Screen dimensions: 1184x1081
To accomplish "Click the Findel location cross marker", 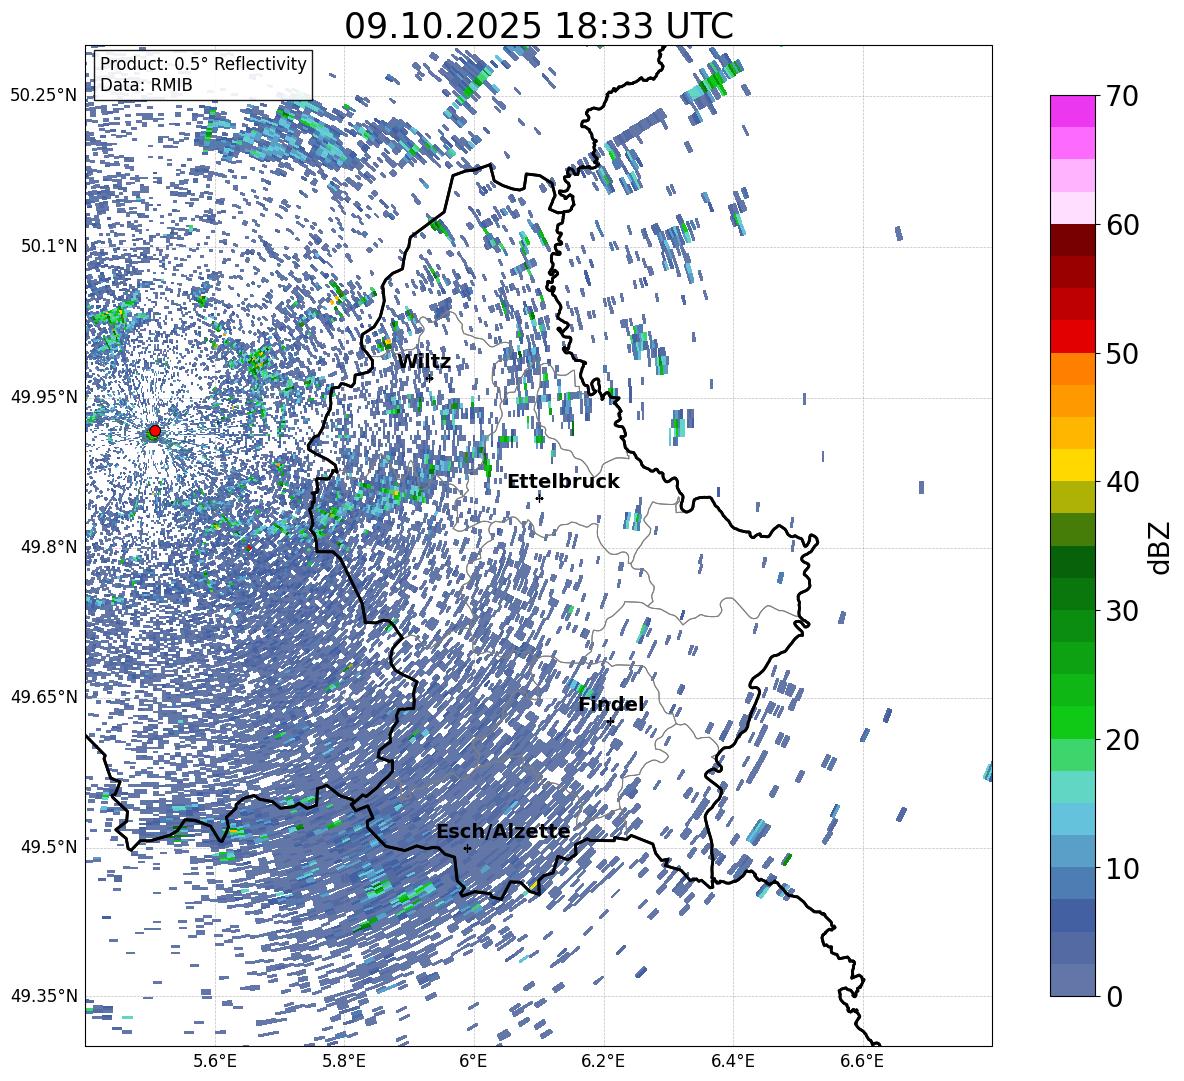I will click(610, 721).
